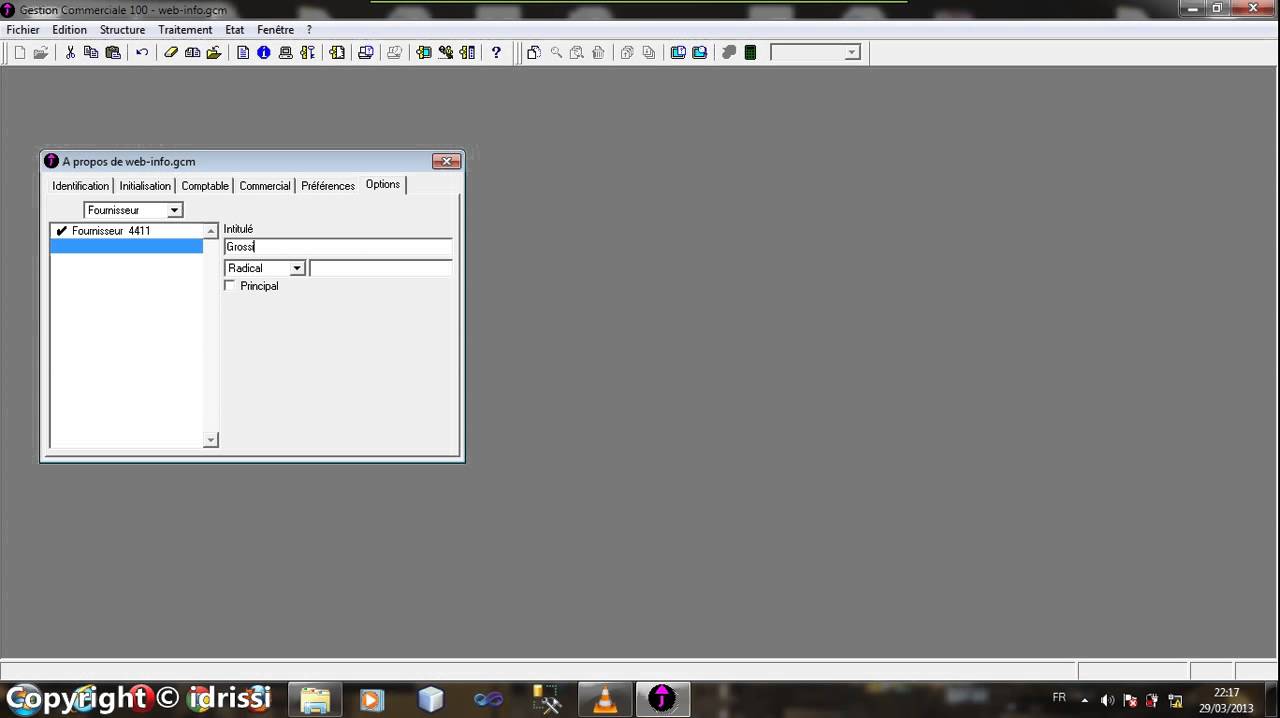Click the Copy toolbar icon
The image size is (1280, 718).
click(91, 53)
